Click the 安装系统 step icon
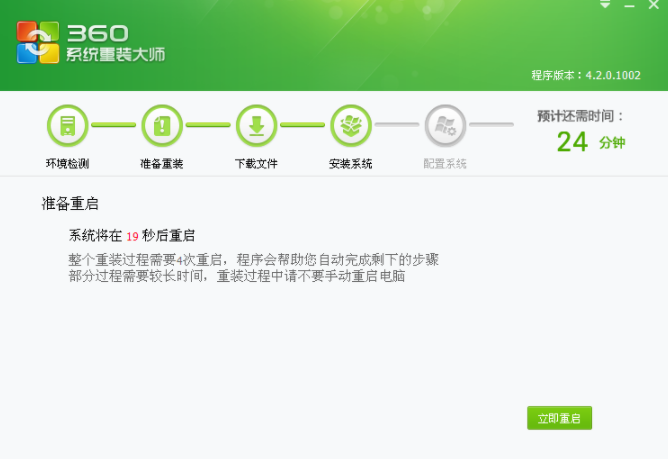This screenshot has height=459, width=668. [x=351, y=126]
